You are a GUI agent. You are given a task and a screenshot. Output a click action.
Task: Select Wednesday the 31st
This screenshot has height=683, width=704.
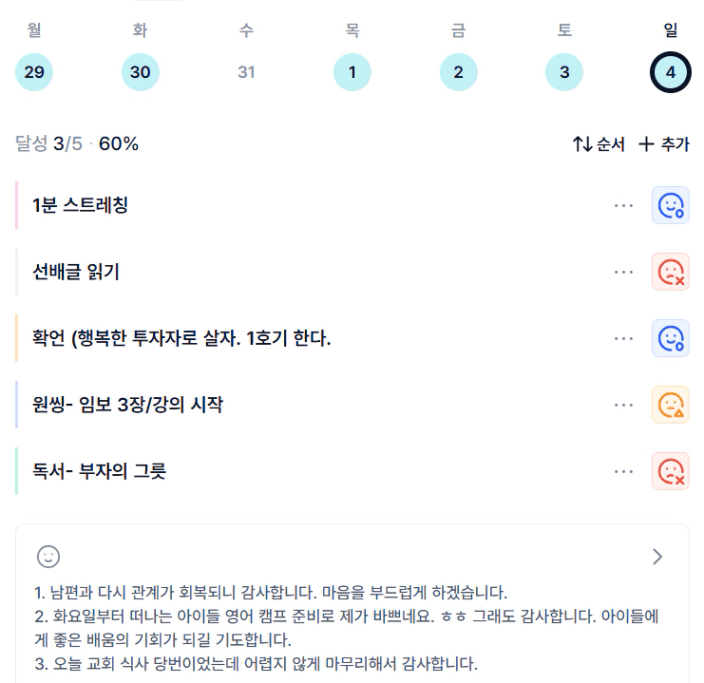coord(246,72)
